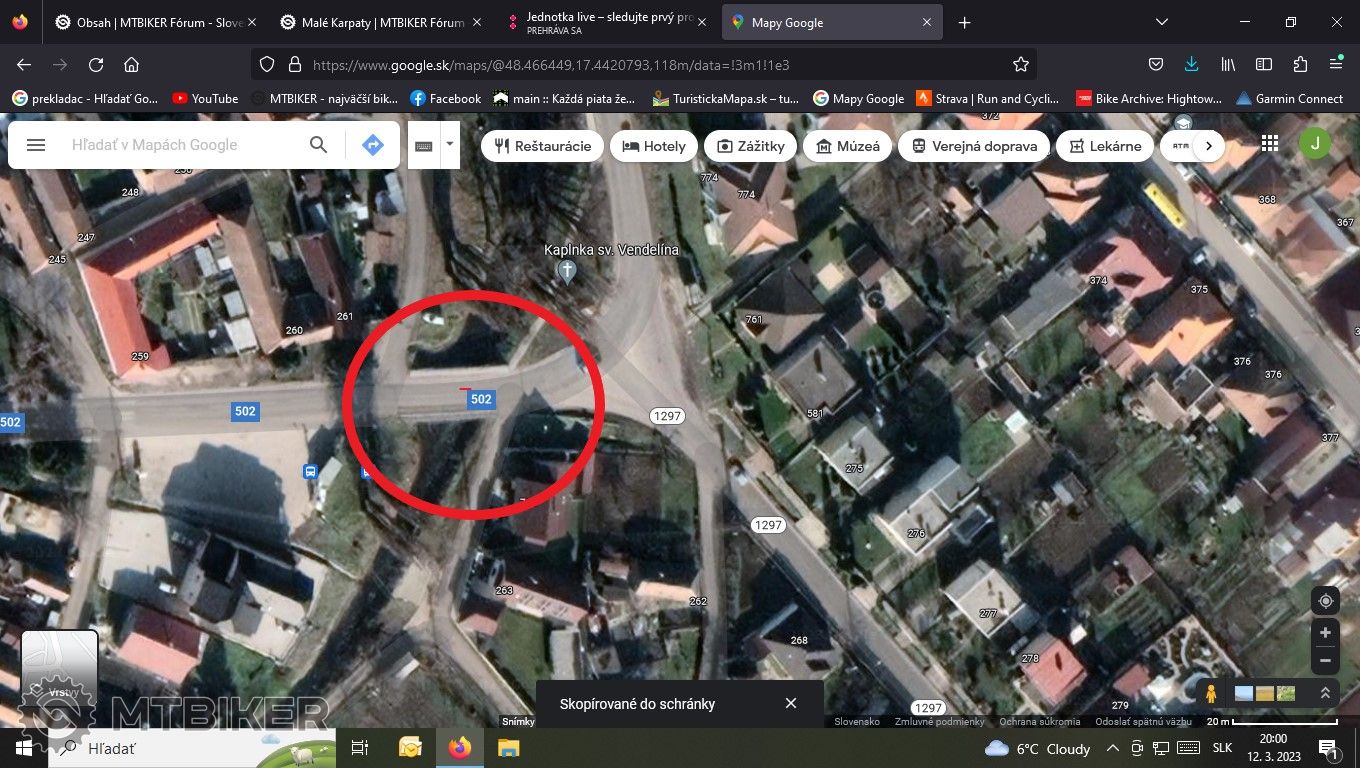Select the Hotely category chip
Screen dimensions: 1360x768
(x=654, y=146)
